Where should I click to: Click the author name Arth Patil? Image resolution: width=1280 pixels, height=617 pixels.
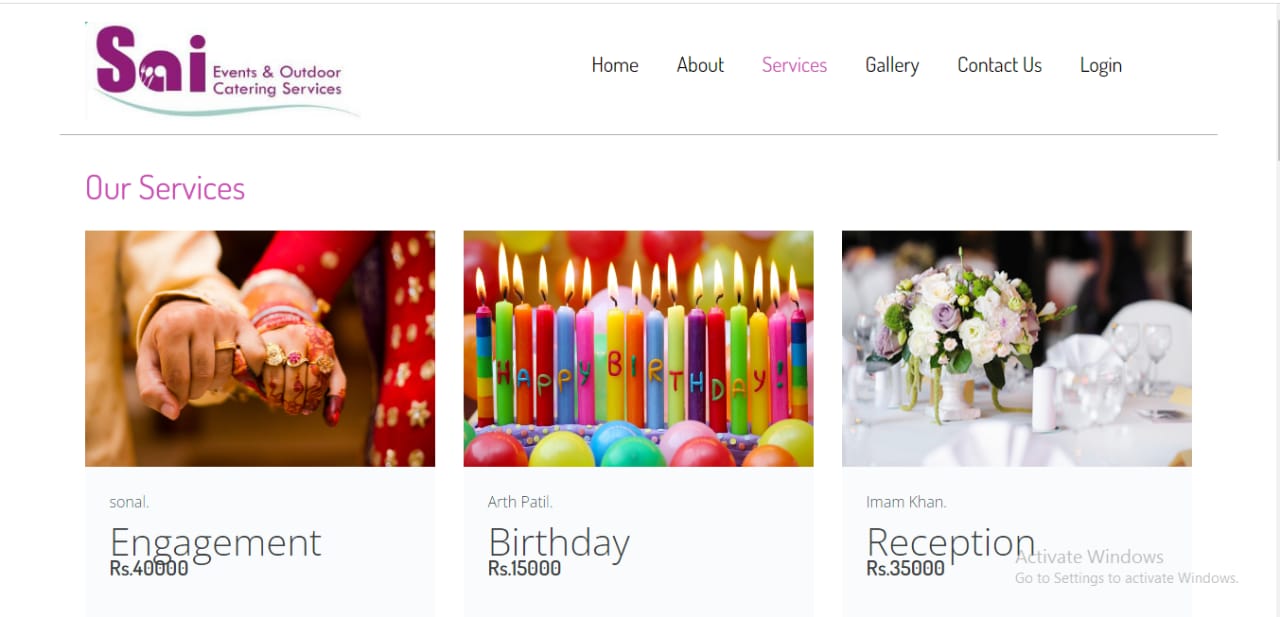pos(520,502)
